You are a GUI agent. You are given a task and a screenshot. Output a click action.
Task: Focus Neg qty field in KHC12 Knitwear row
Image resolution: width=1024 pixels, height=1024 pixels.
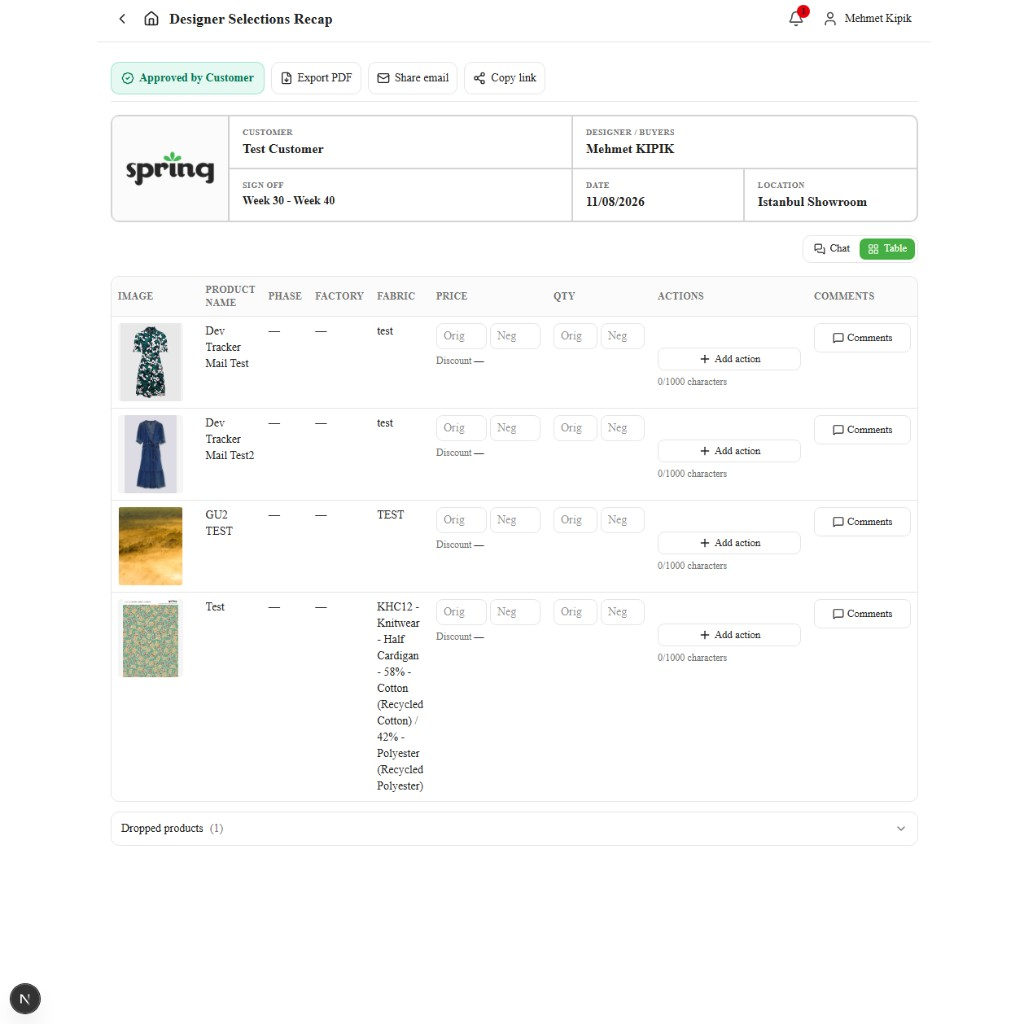[622, 612]
